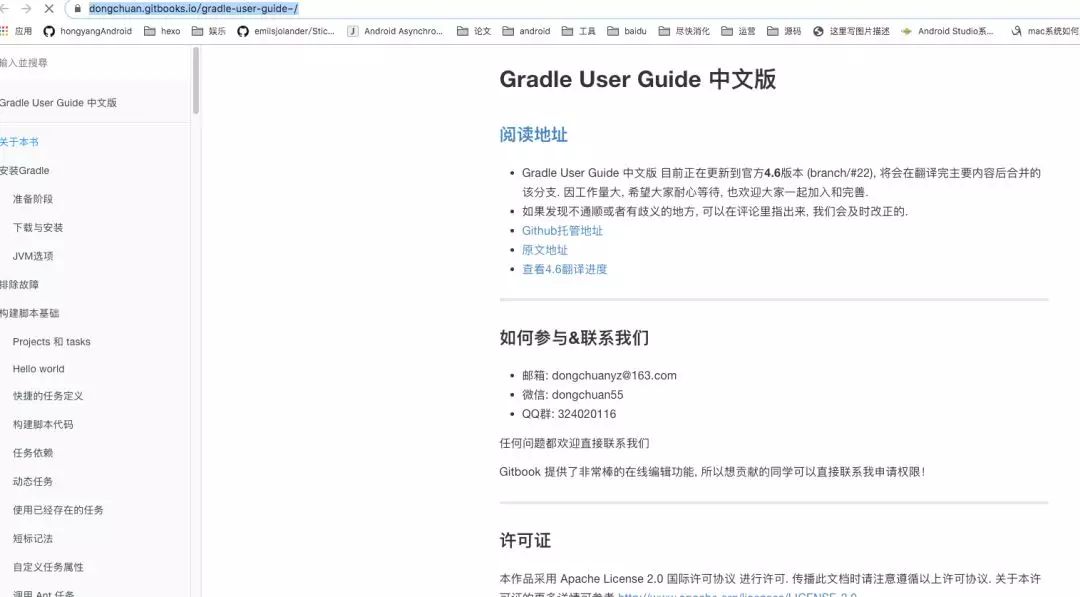Open the 短标记法 section
Viewport: 1080px width, 597px height.
pos(32,538)
